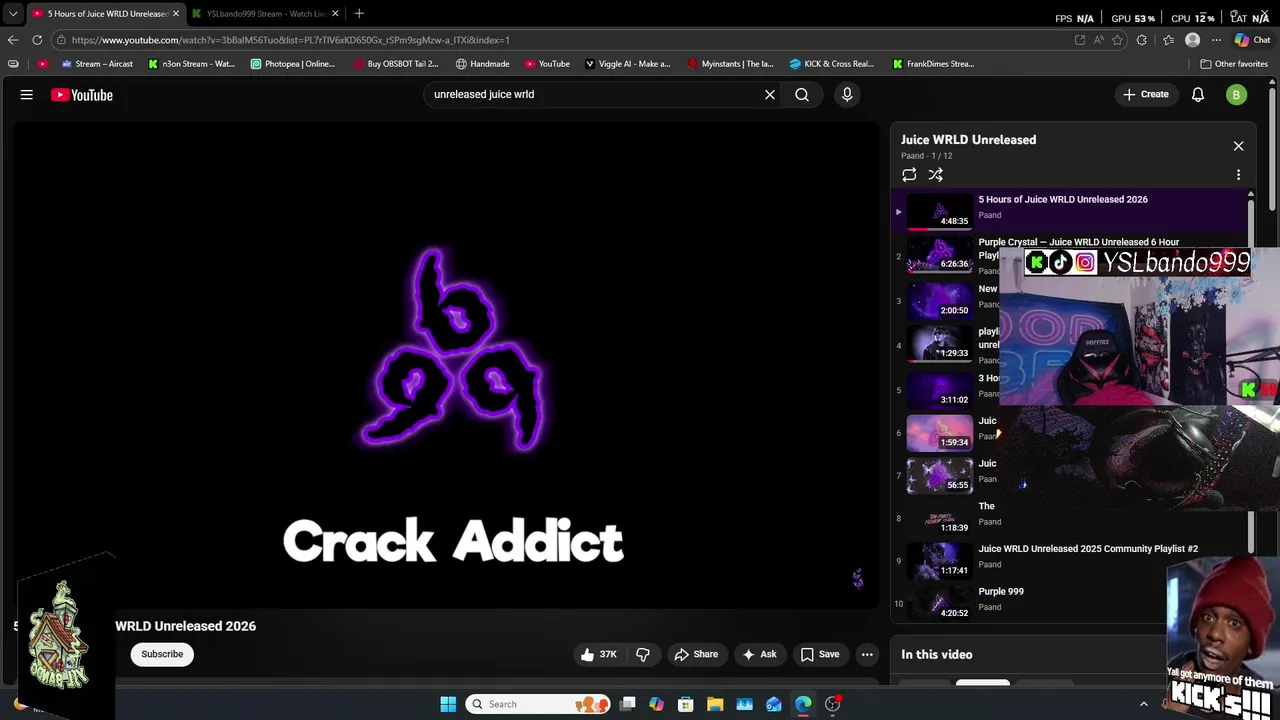The width and height of the screenshot is (1280, 720).
Task: Open the account avatar menu
Action: pyautogui.click(x=1237, y=95)
